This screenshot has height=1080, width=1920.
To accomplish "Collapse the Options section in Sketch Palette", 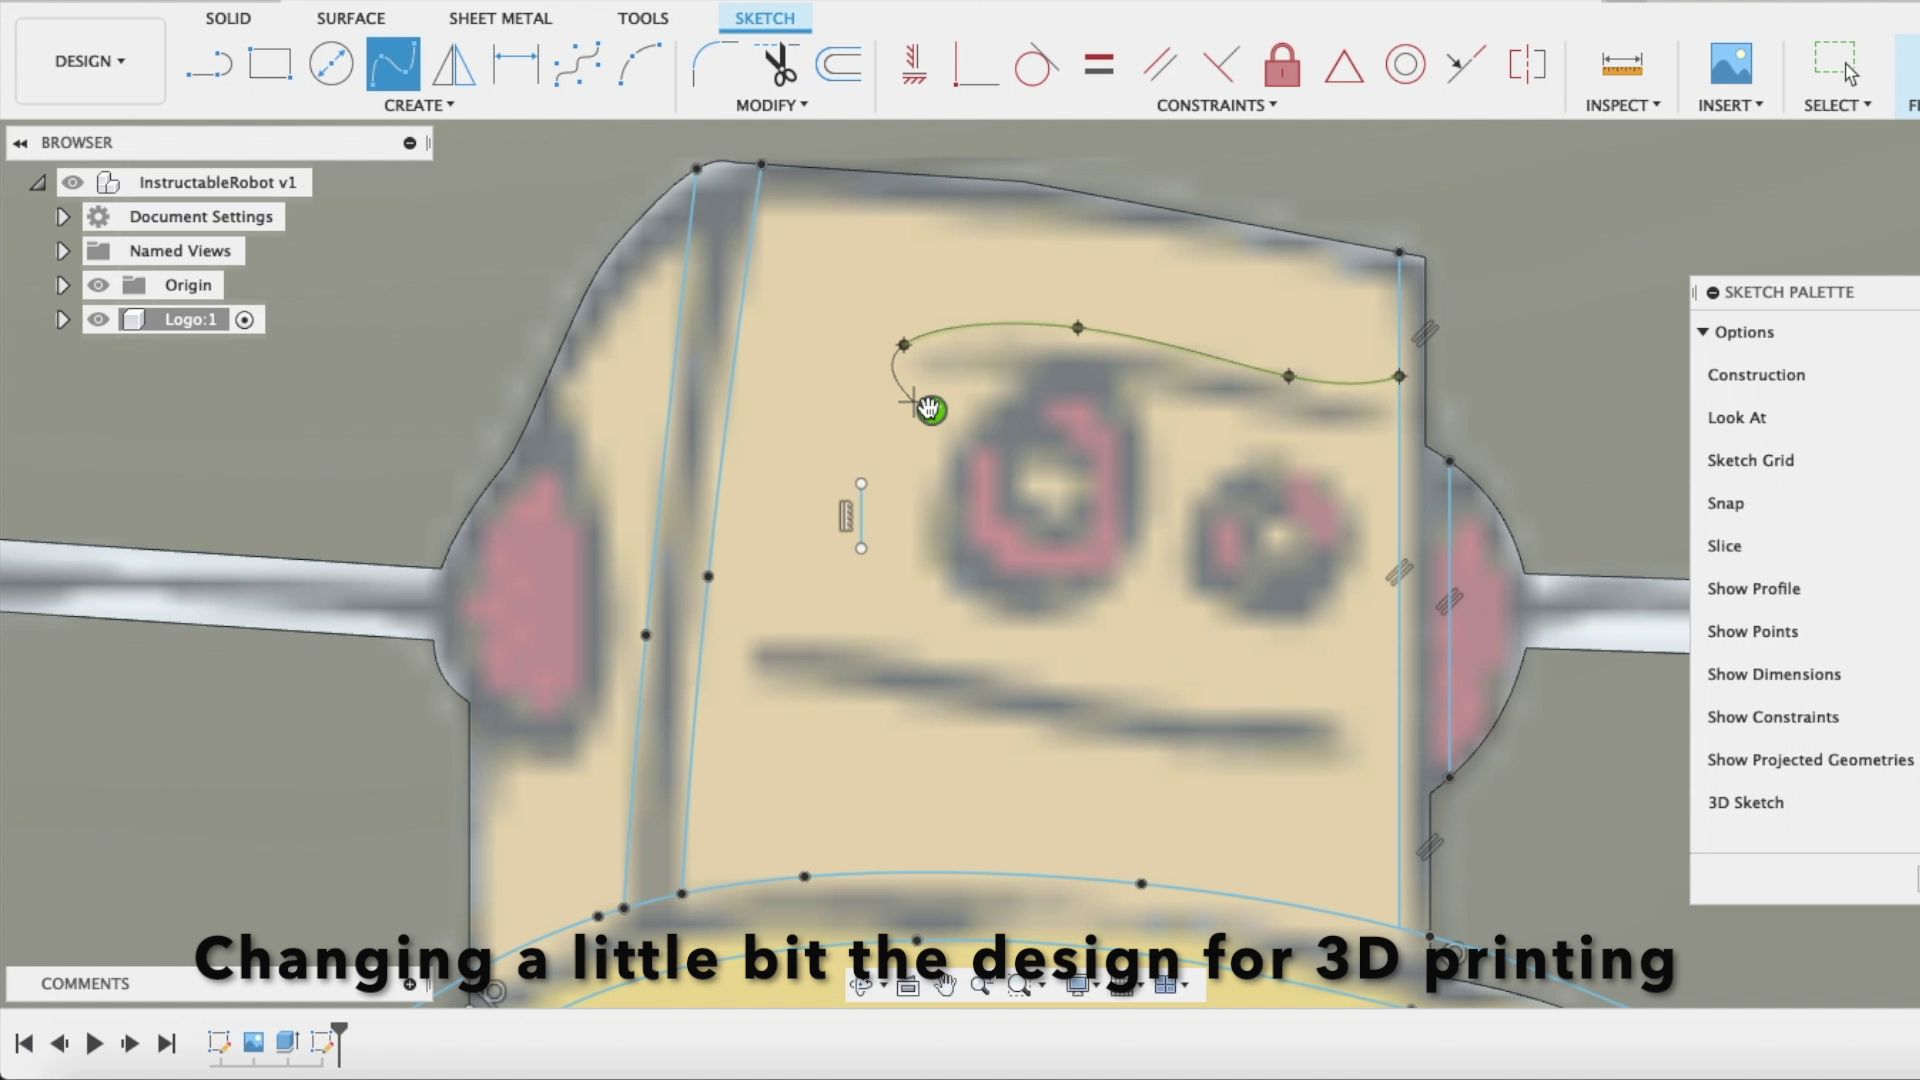I will (x=1705, y=332).
